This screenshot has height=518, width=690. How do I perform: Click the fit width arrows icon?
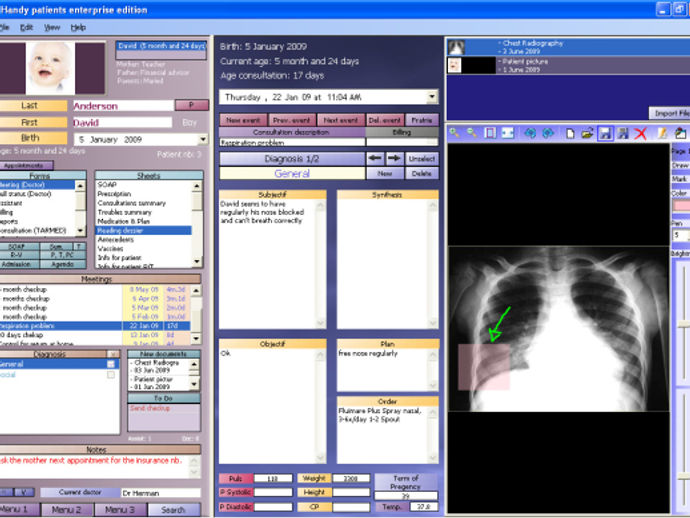[x=507, y=133]
